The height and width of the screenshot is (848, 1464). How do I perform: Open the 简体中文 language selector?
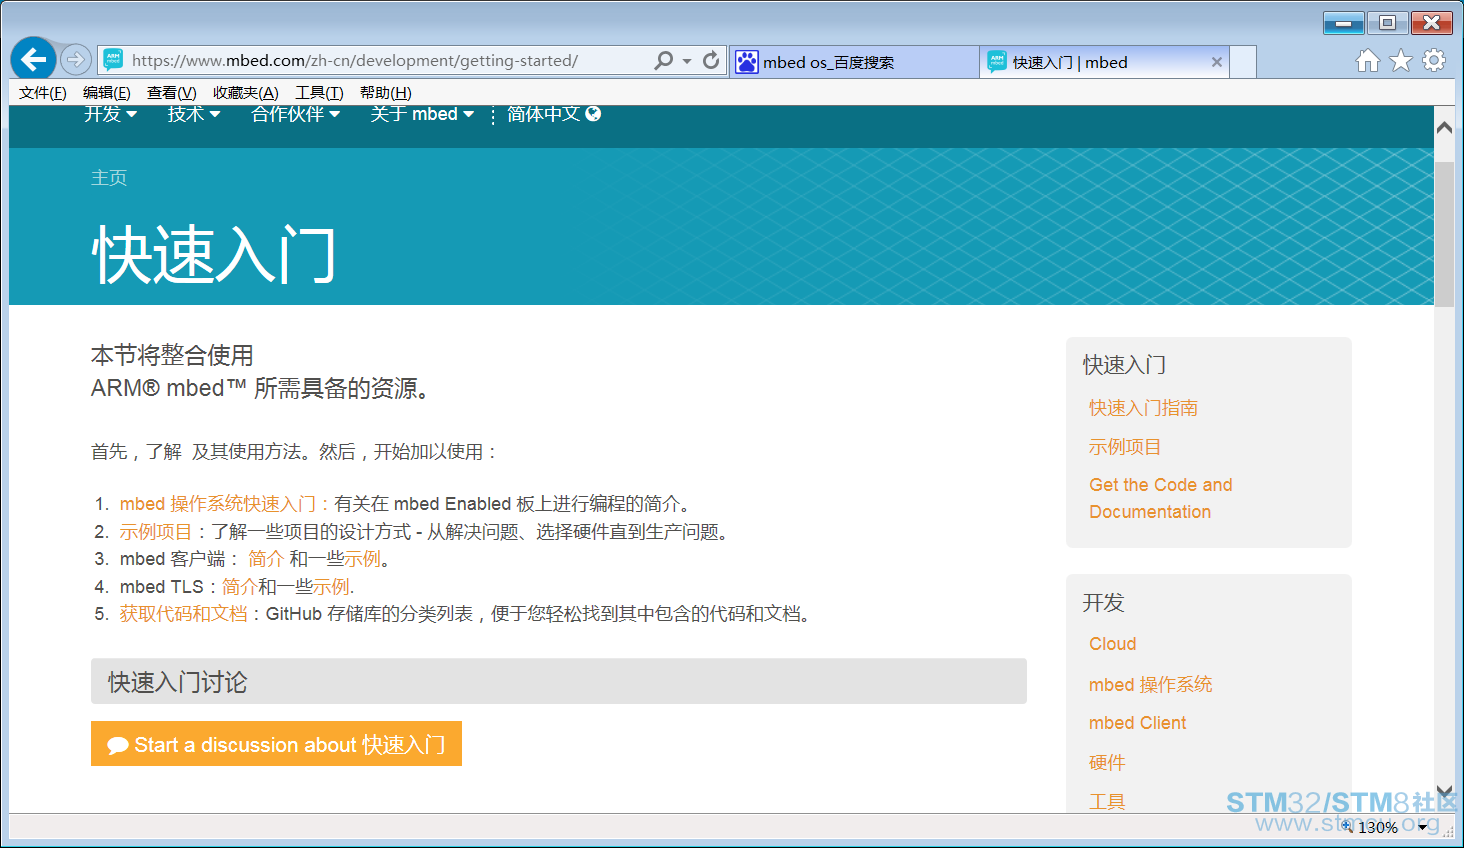pos(554,114)
